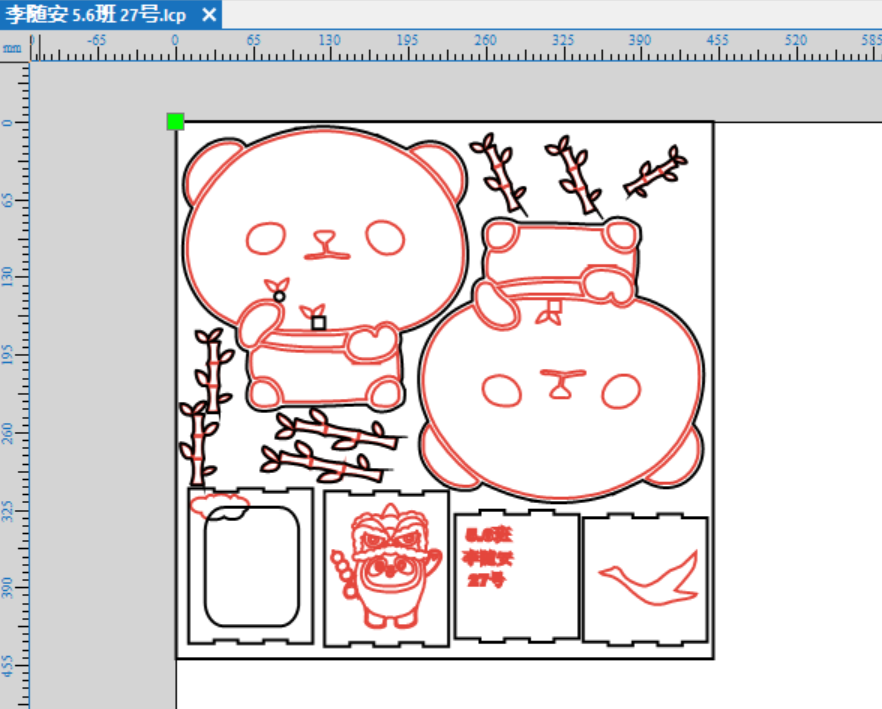Select the red cloud shape above rounded rectangle
Viewport: 882px width, 709px height.
(219, 503)
